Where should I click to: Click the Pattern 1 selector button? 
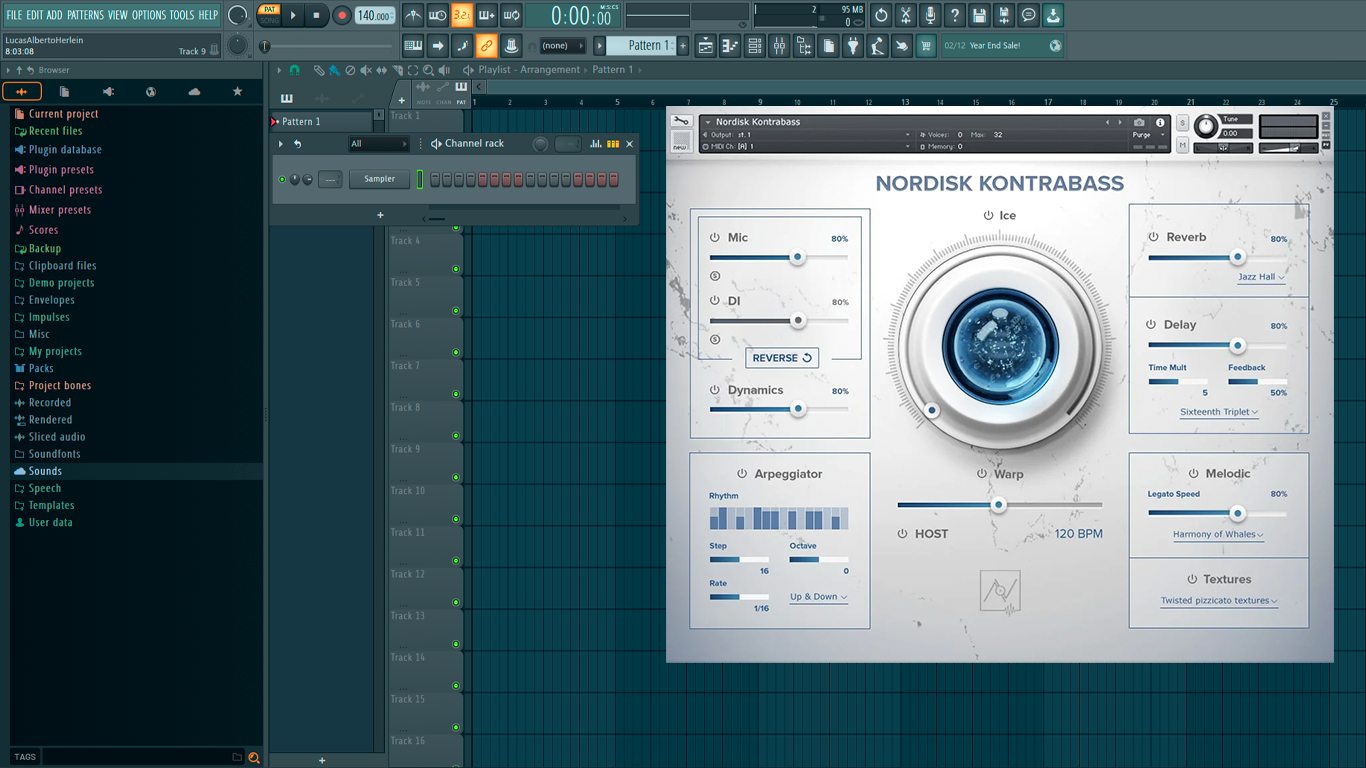tap(643, 46)
